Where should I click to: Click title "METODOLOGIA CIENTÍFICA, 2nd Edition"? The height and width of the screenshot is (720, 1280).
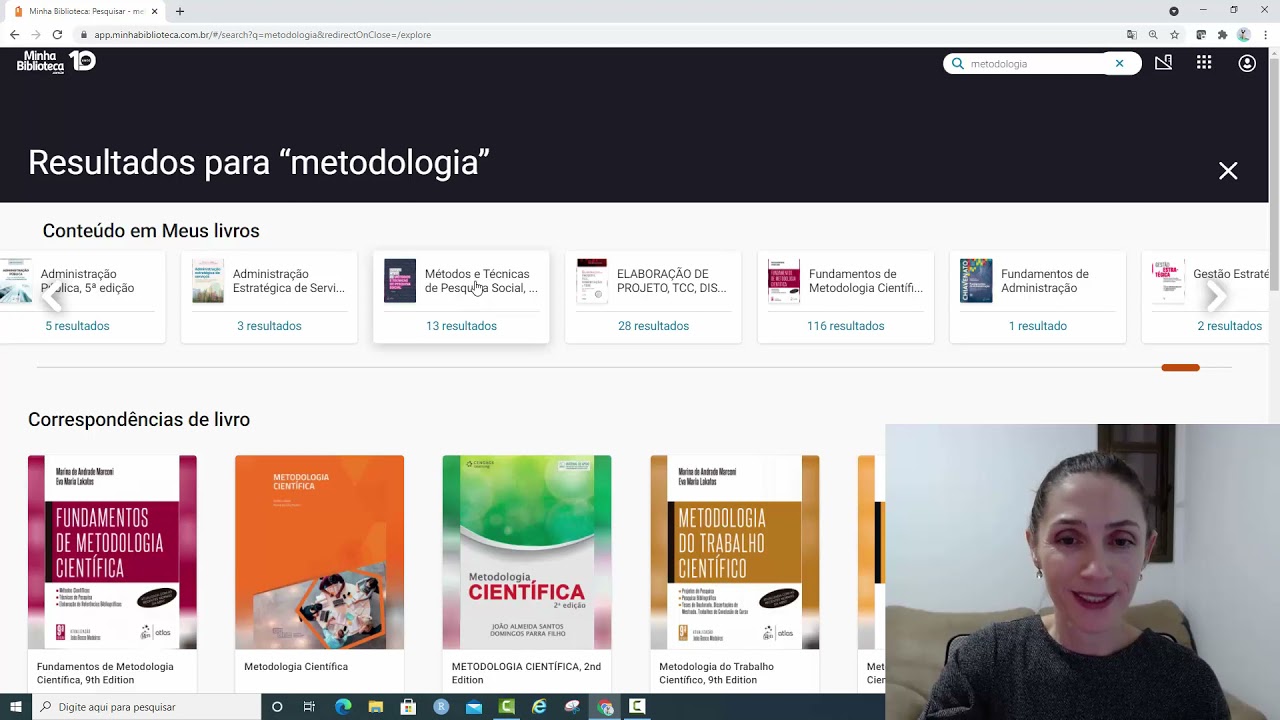pos(526,673)
